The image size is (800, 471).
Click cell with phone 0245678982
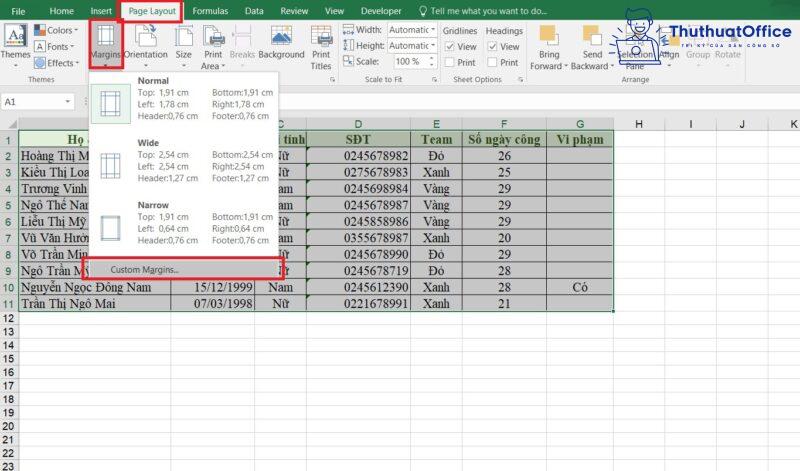pos(358,156)
